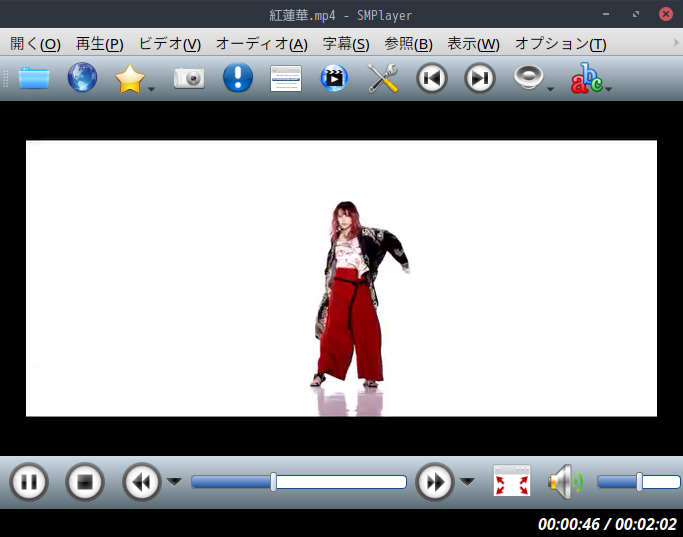Open the 再生(P) menu
The width and height of the screenshot is (683, 537).
click(100, 44)
